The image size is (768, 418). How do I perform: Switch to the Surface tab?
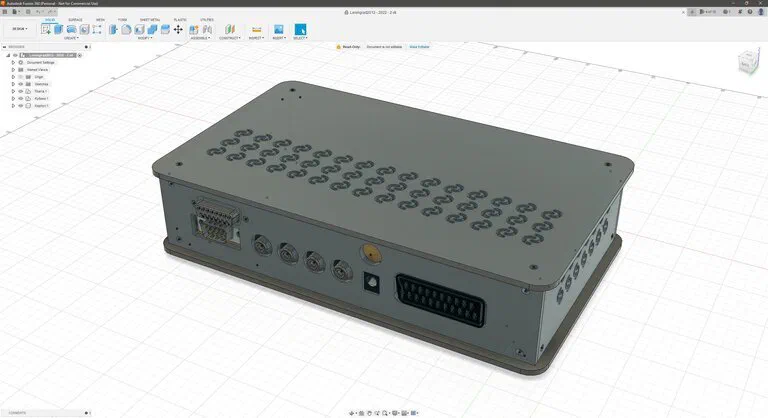pyautogui.click(x=75, y=20)
